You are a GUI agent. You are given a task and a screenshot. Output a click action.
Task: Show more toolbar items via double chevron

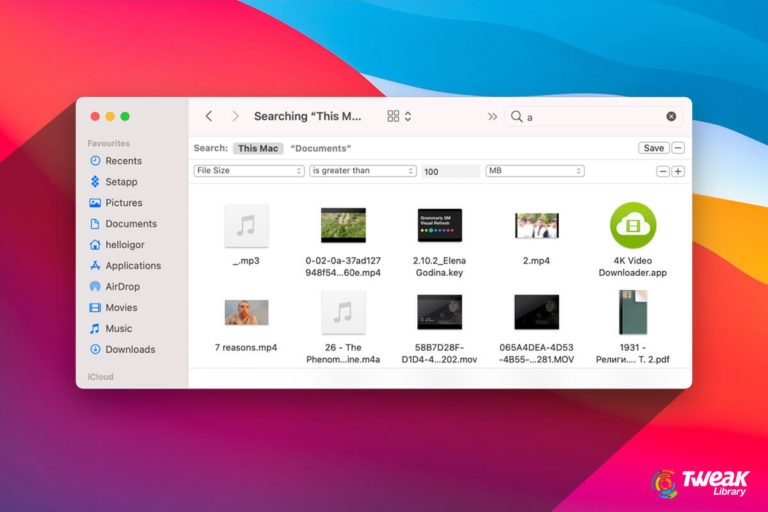pos(492,116)
